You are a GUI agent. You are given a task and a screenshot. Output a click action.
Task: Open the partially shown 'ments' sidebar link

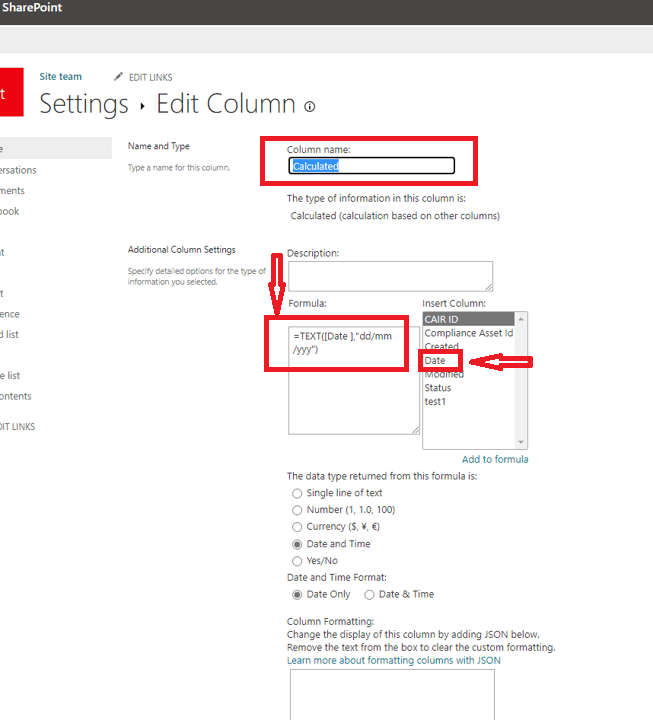pyautogui.click(x=12, y=191)
